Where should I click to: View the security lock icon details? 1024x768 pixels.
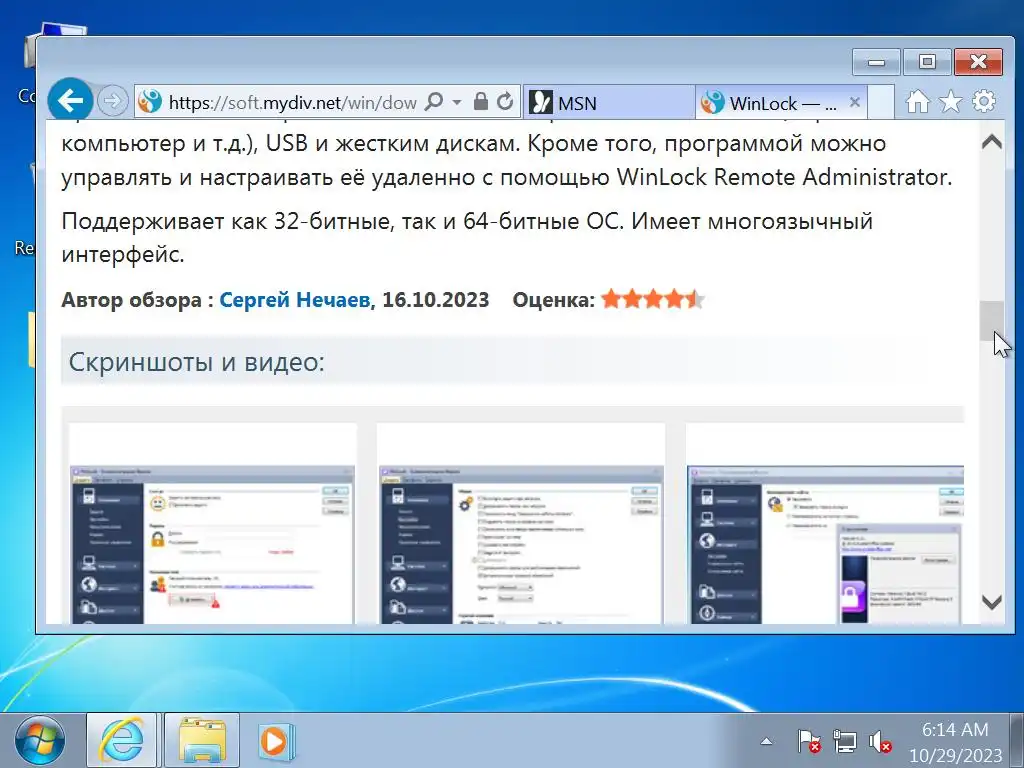tap(481, 101)
